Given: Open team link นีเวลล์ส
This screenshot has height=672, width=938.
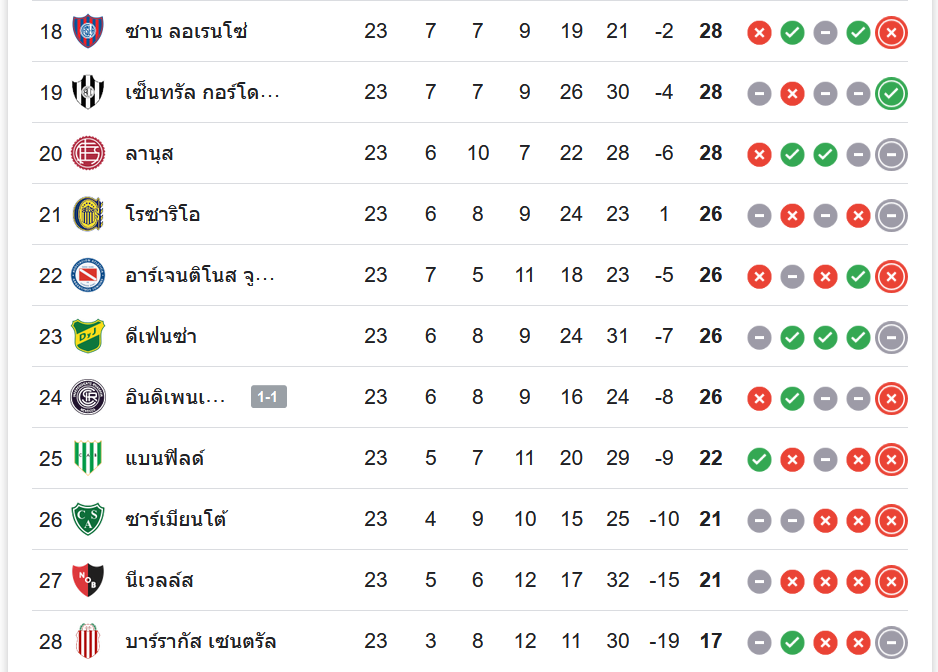Looking at the screenshot, I should coord(160,581).
